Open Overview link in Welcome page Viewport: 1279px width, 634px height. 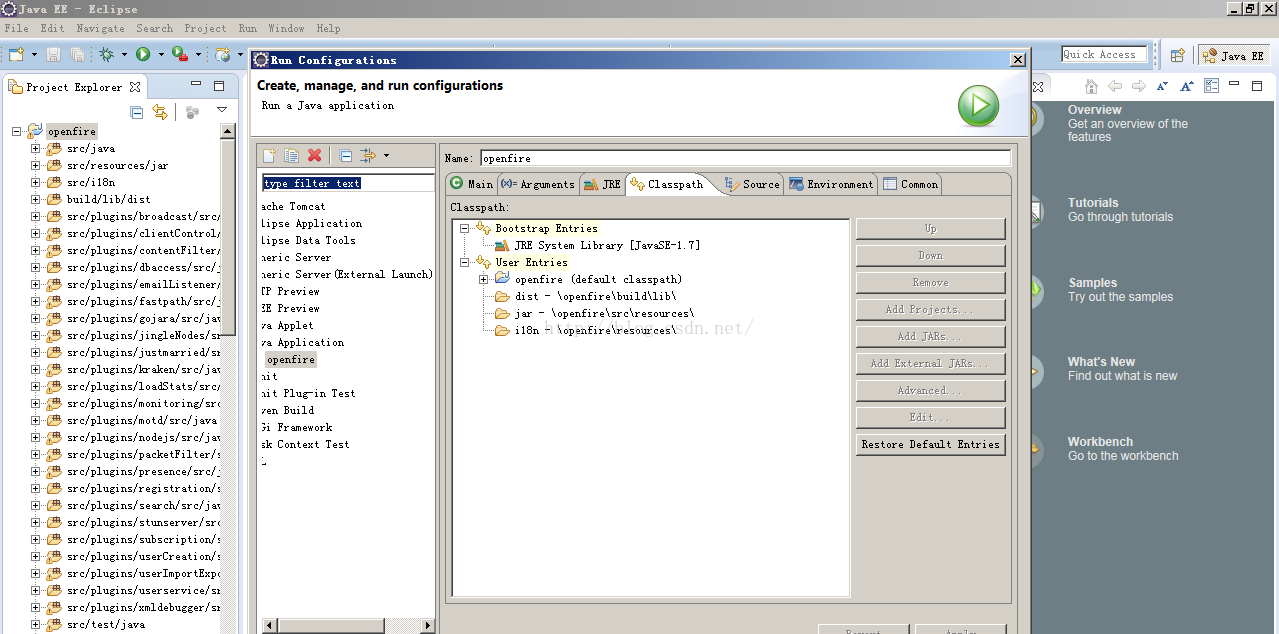(1094, 110)
